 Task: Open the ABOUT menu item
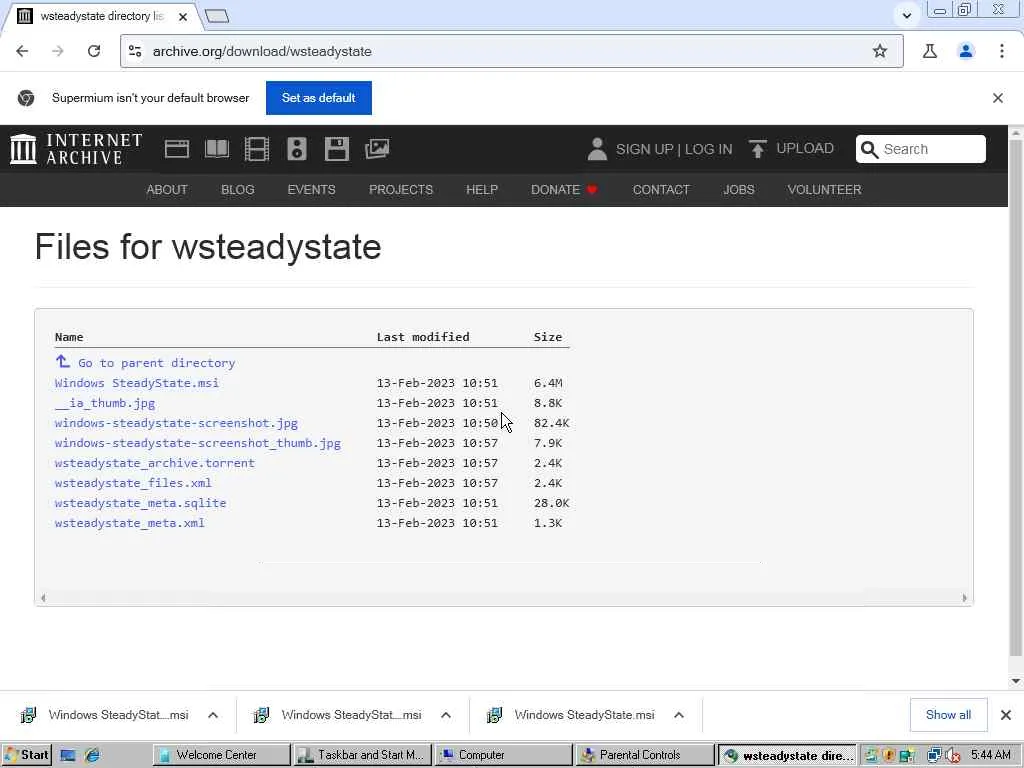point(167,189)
